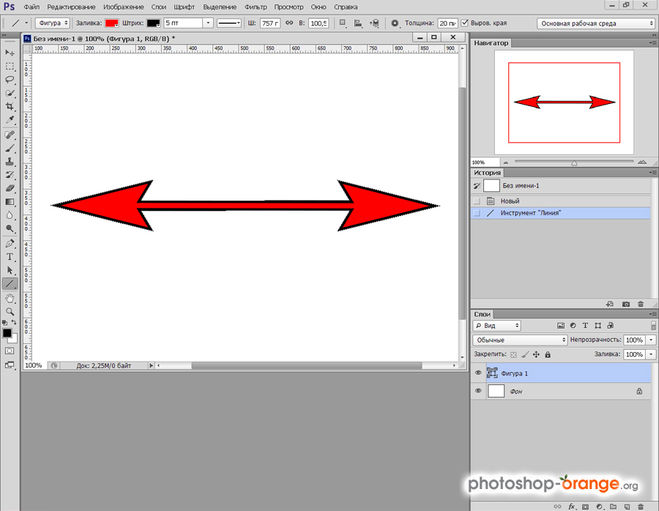Open the Редактирование menu
The height and width of the screenshot is (511, 659).
(x=71, y=7)
